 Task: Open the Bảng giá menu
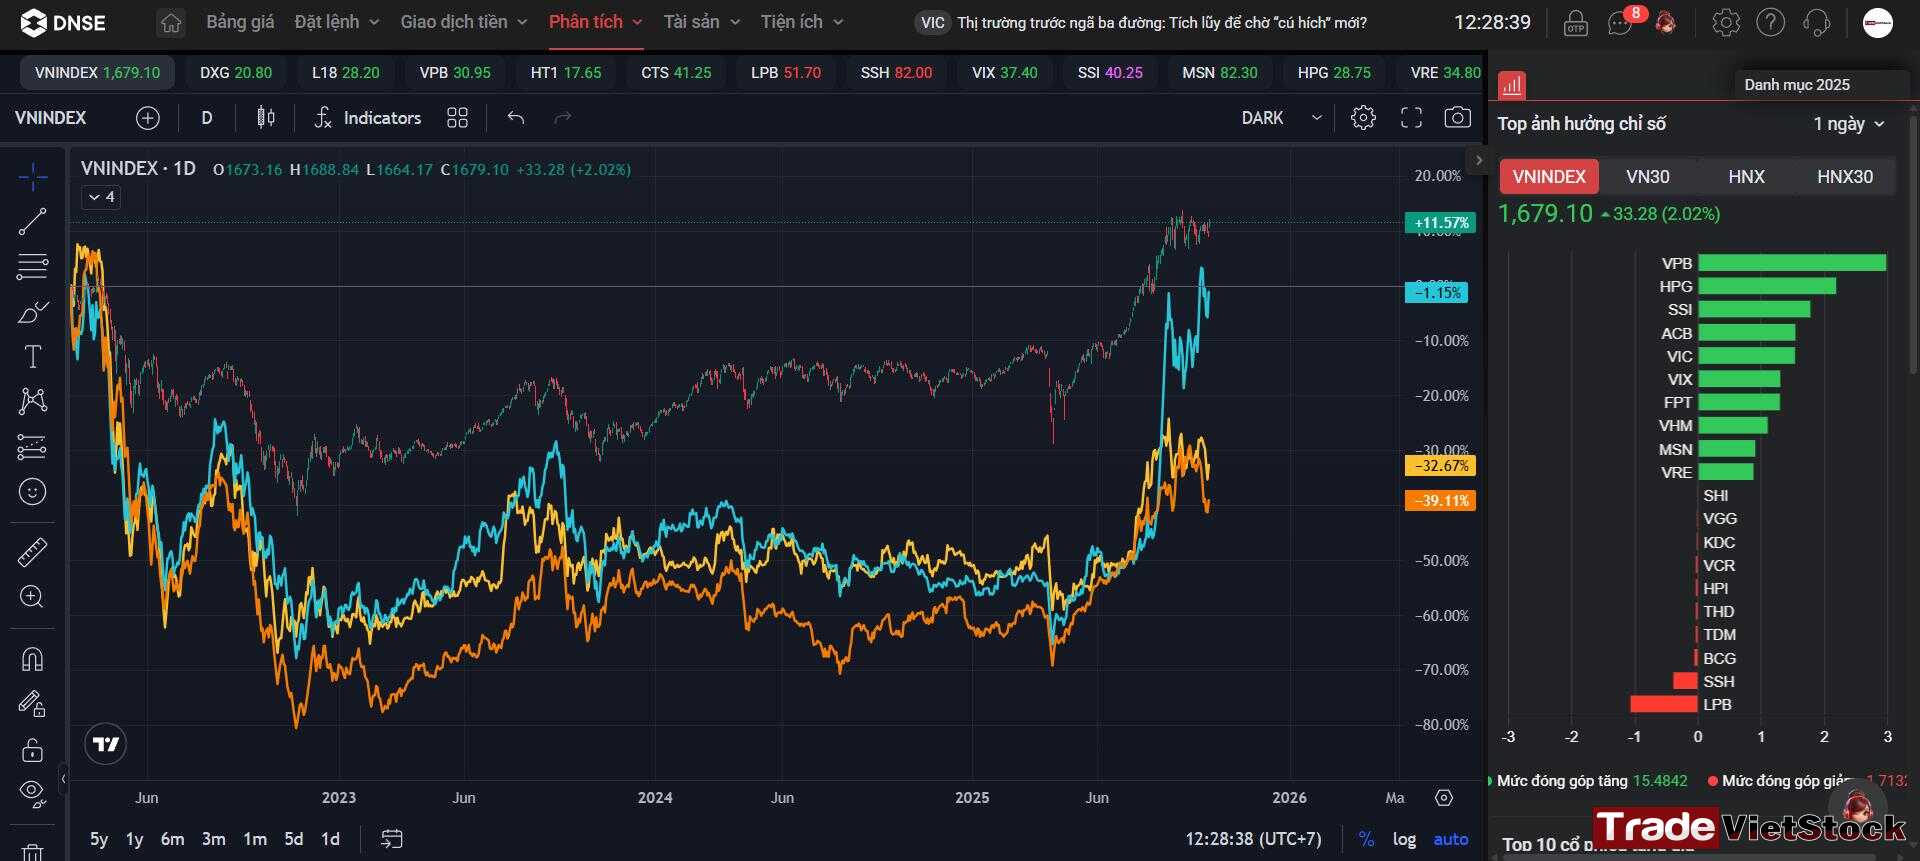point(240,22)
